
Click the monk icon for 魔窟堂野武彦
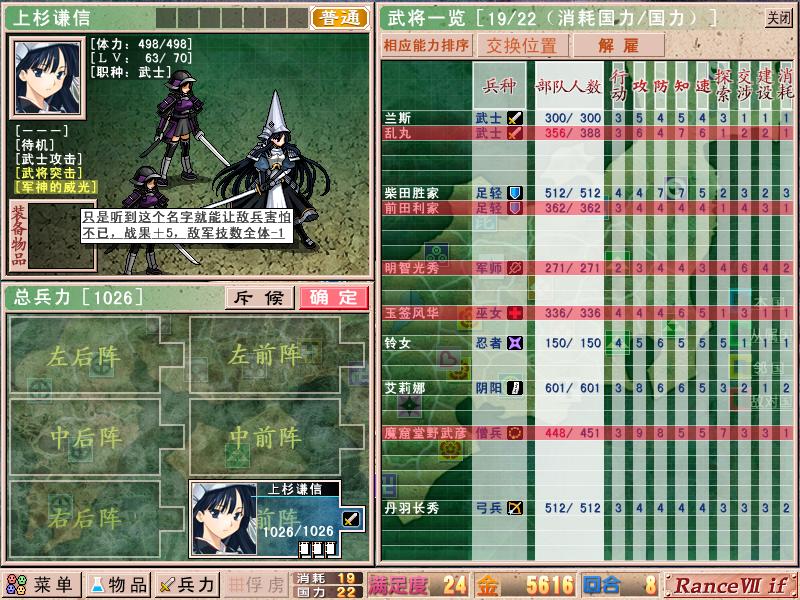point(515,433)
